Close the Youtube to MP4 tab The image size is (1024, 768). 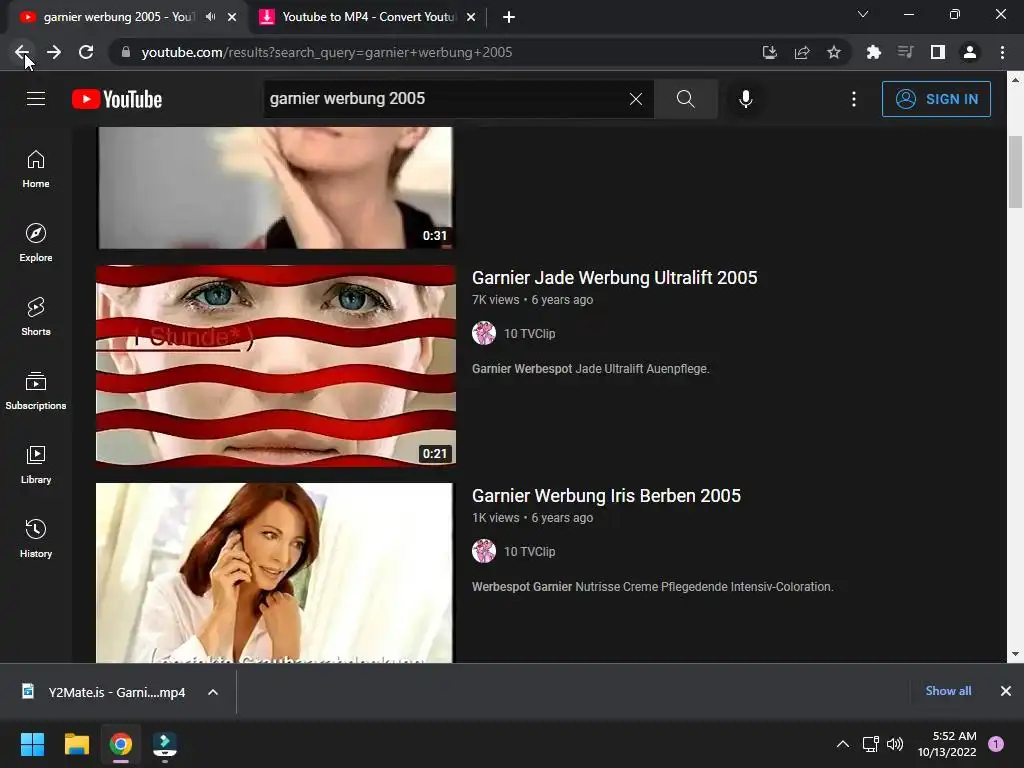(x=471, y=17)
